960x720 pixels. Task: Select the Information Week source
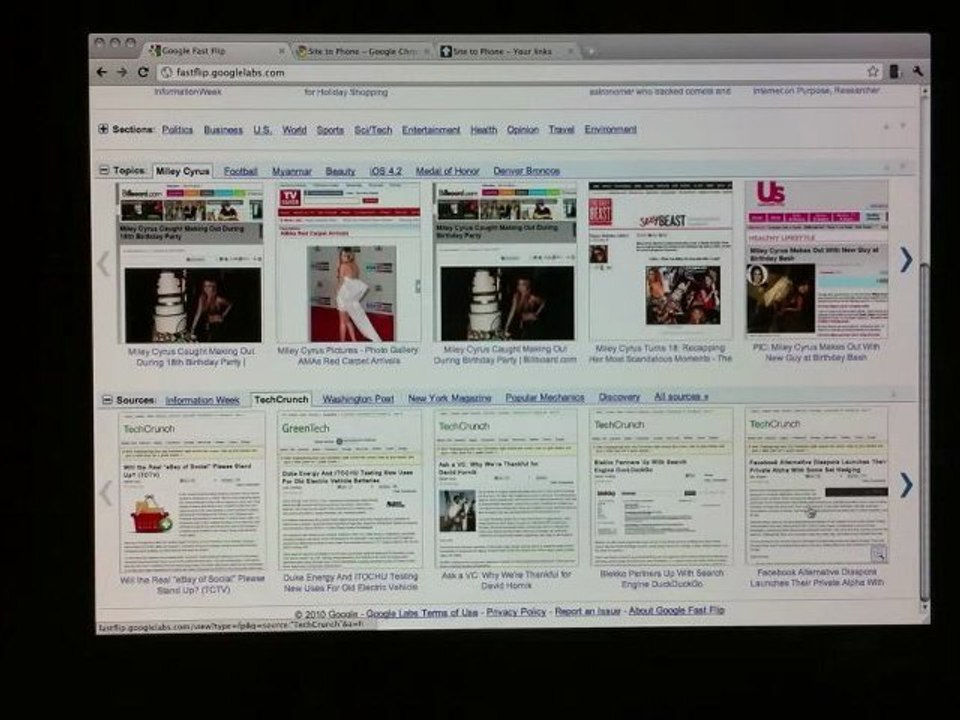click(202, 400)
